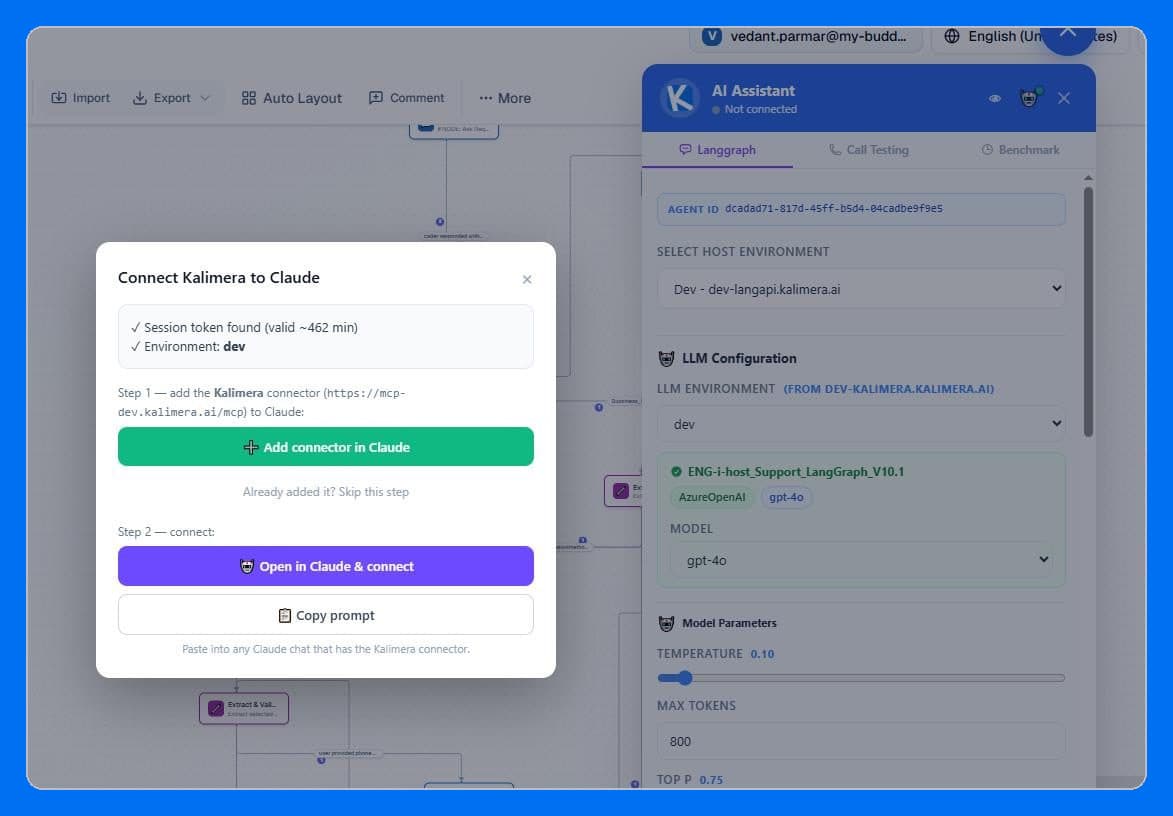The width and height of the screenshot is (1173, 816).
Task: Click Add connector in Claude button
Action: tap(325, 447)
